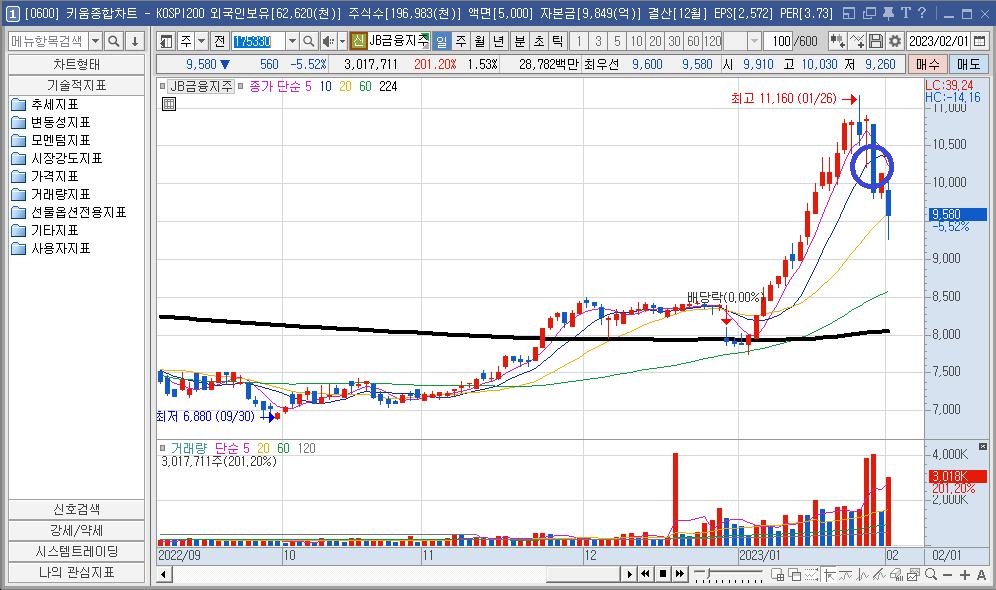Viewport: 996px width, 590px height.
Task: Click the stop button on chart scrollbar
Action: point(663,574)
